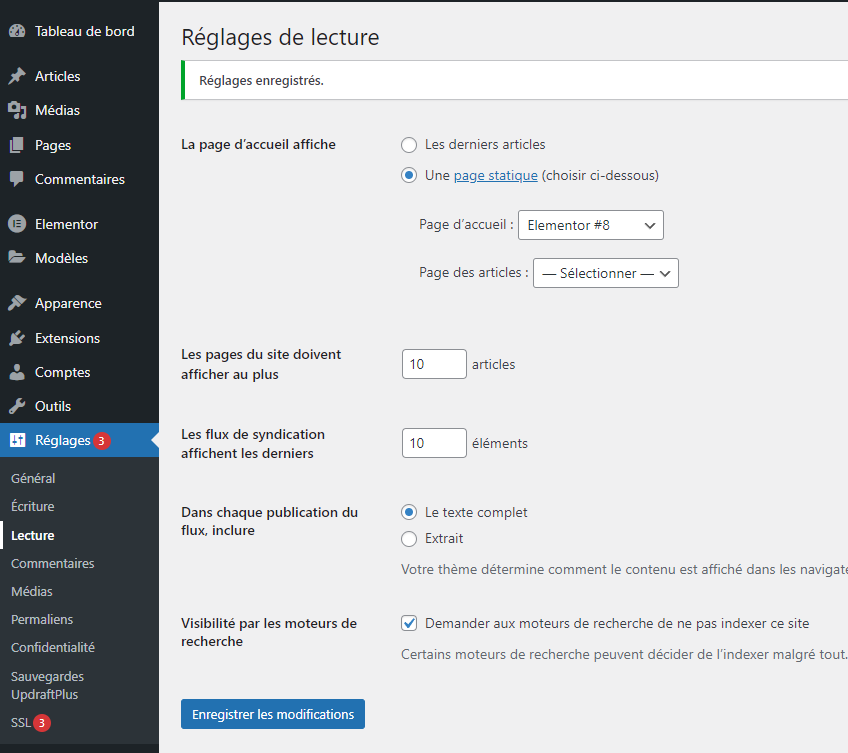Click the Apparence paintbrush icon
Screen dimensions: 848x753
pyautogui.click(x=16, y=303)
